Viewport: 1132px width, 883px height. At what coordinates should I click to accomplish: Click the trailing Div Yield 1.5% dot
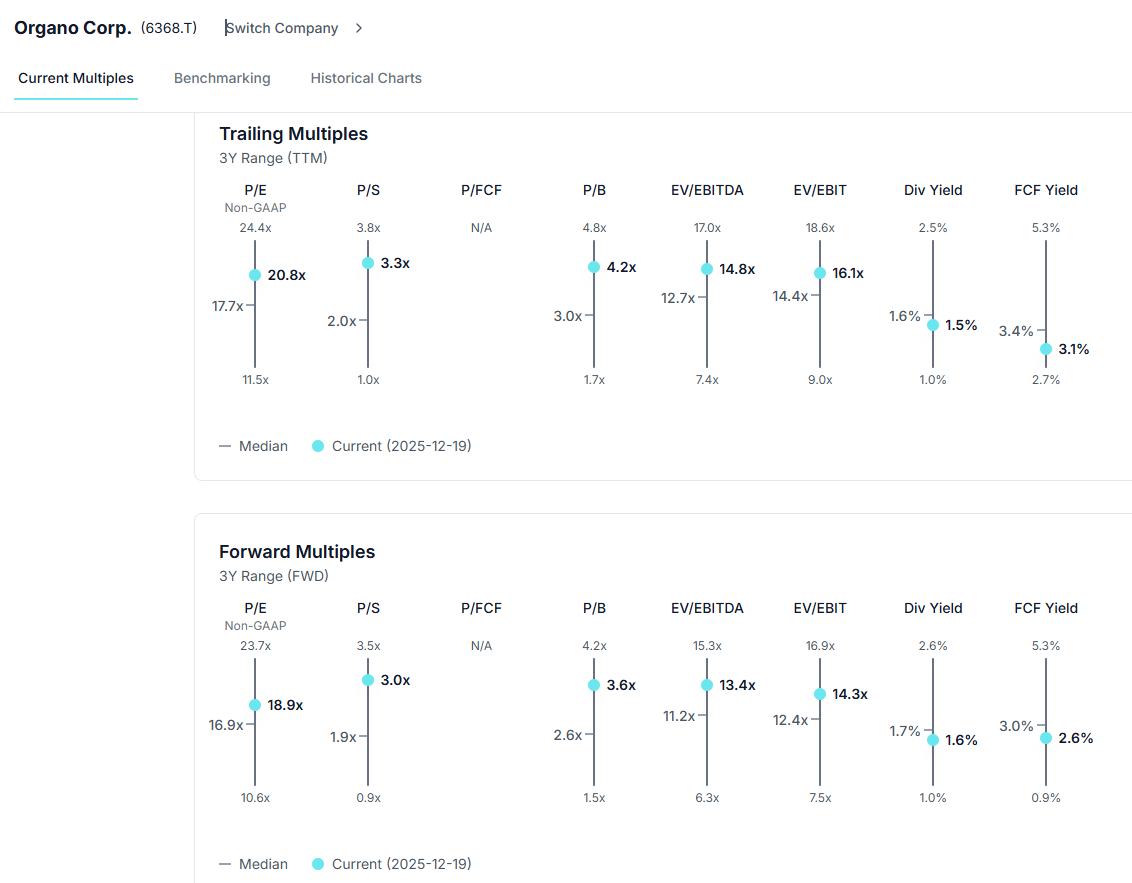click(933, 325)
